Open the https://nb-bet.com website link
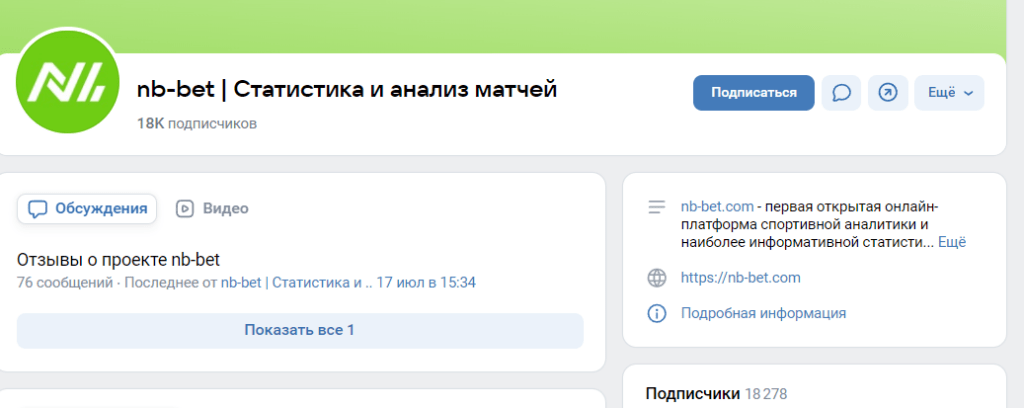 point(741,278)
